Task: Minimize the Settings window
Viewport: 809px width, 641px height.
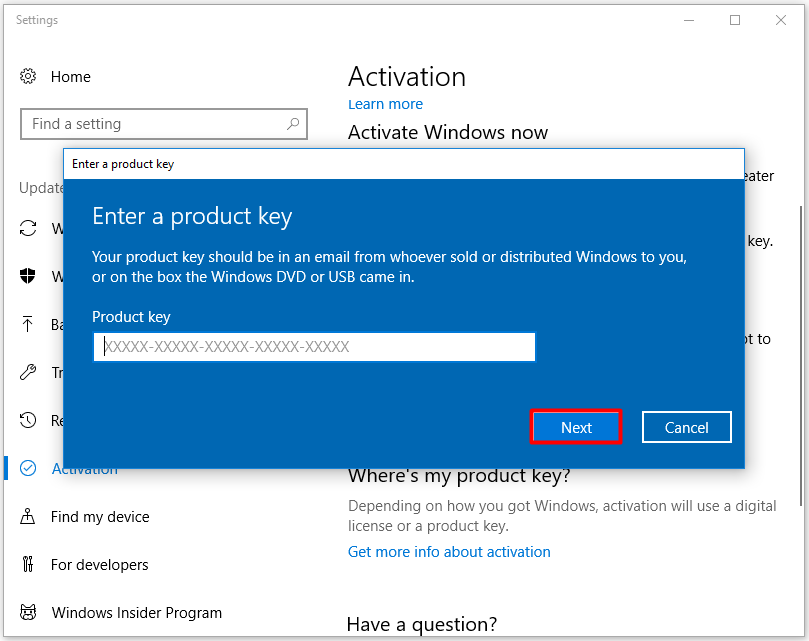Action: (x=689, y=20)
